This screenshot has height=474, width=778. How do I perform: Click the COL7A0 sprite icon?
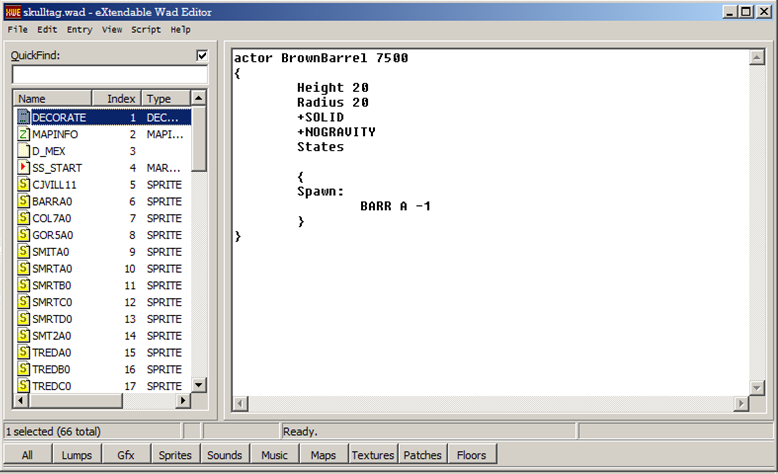click(23, 218)
